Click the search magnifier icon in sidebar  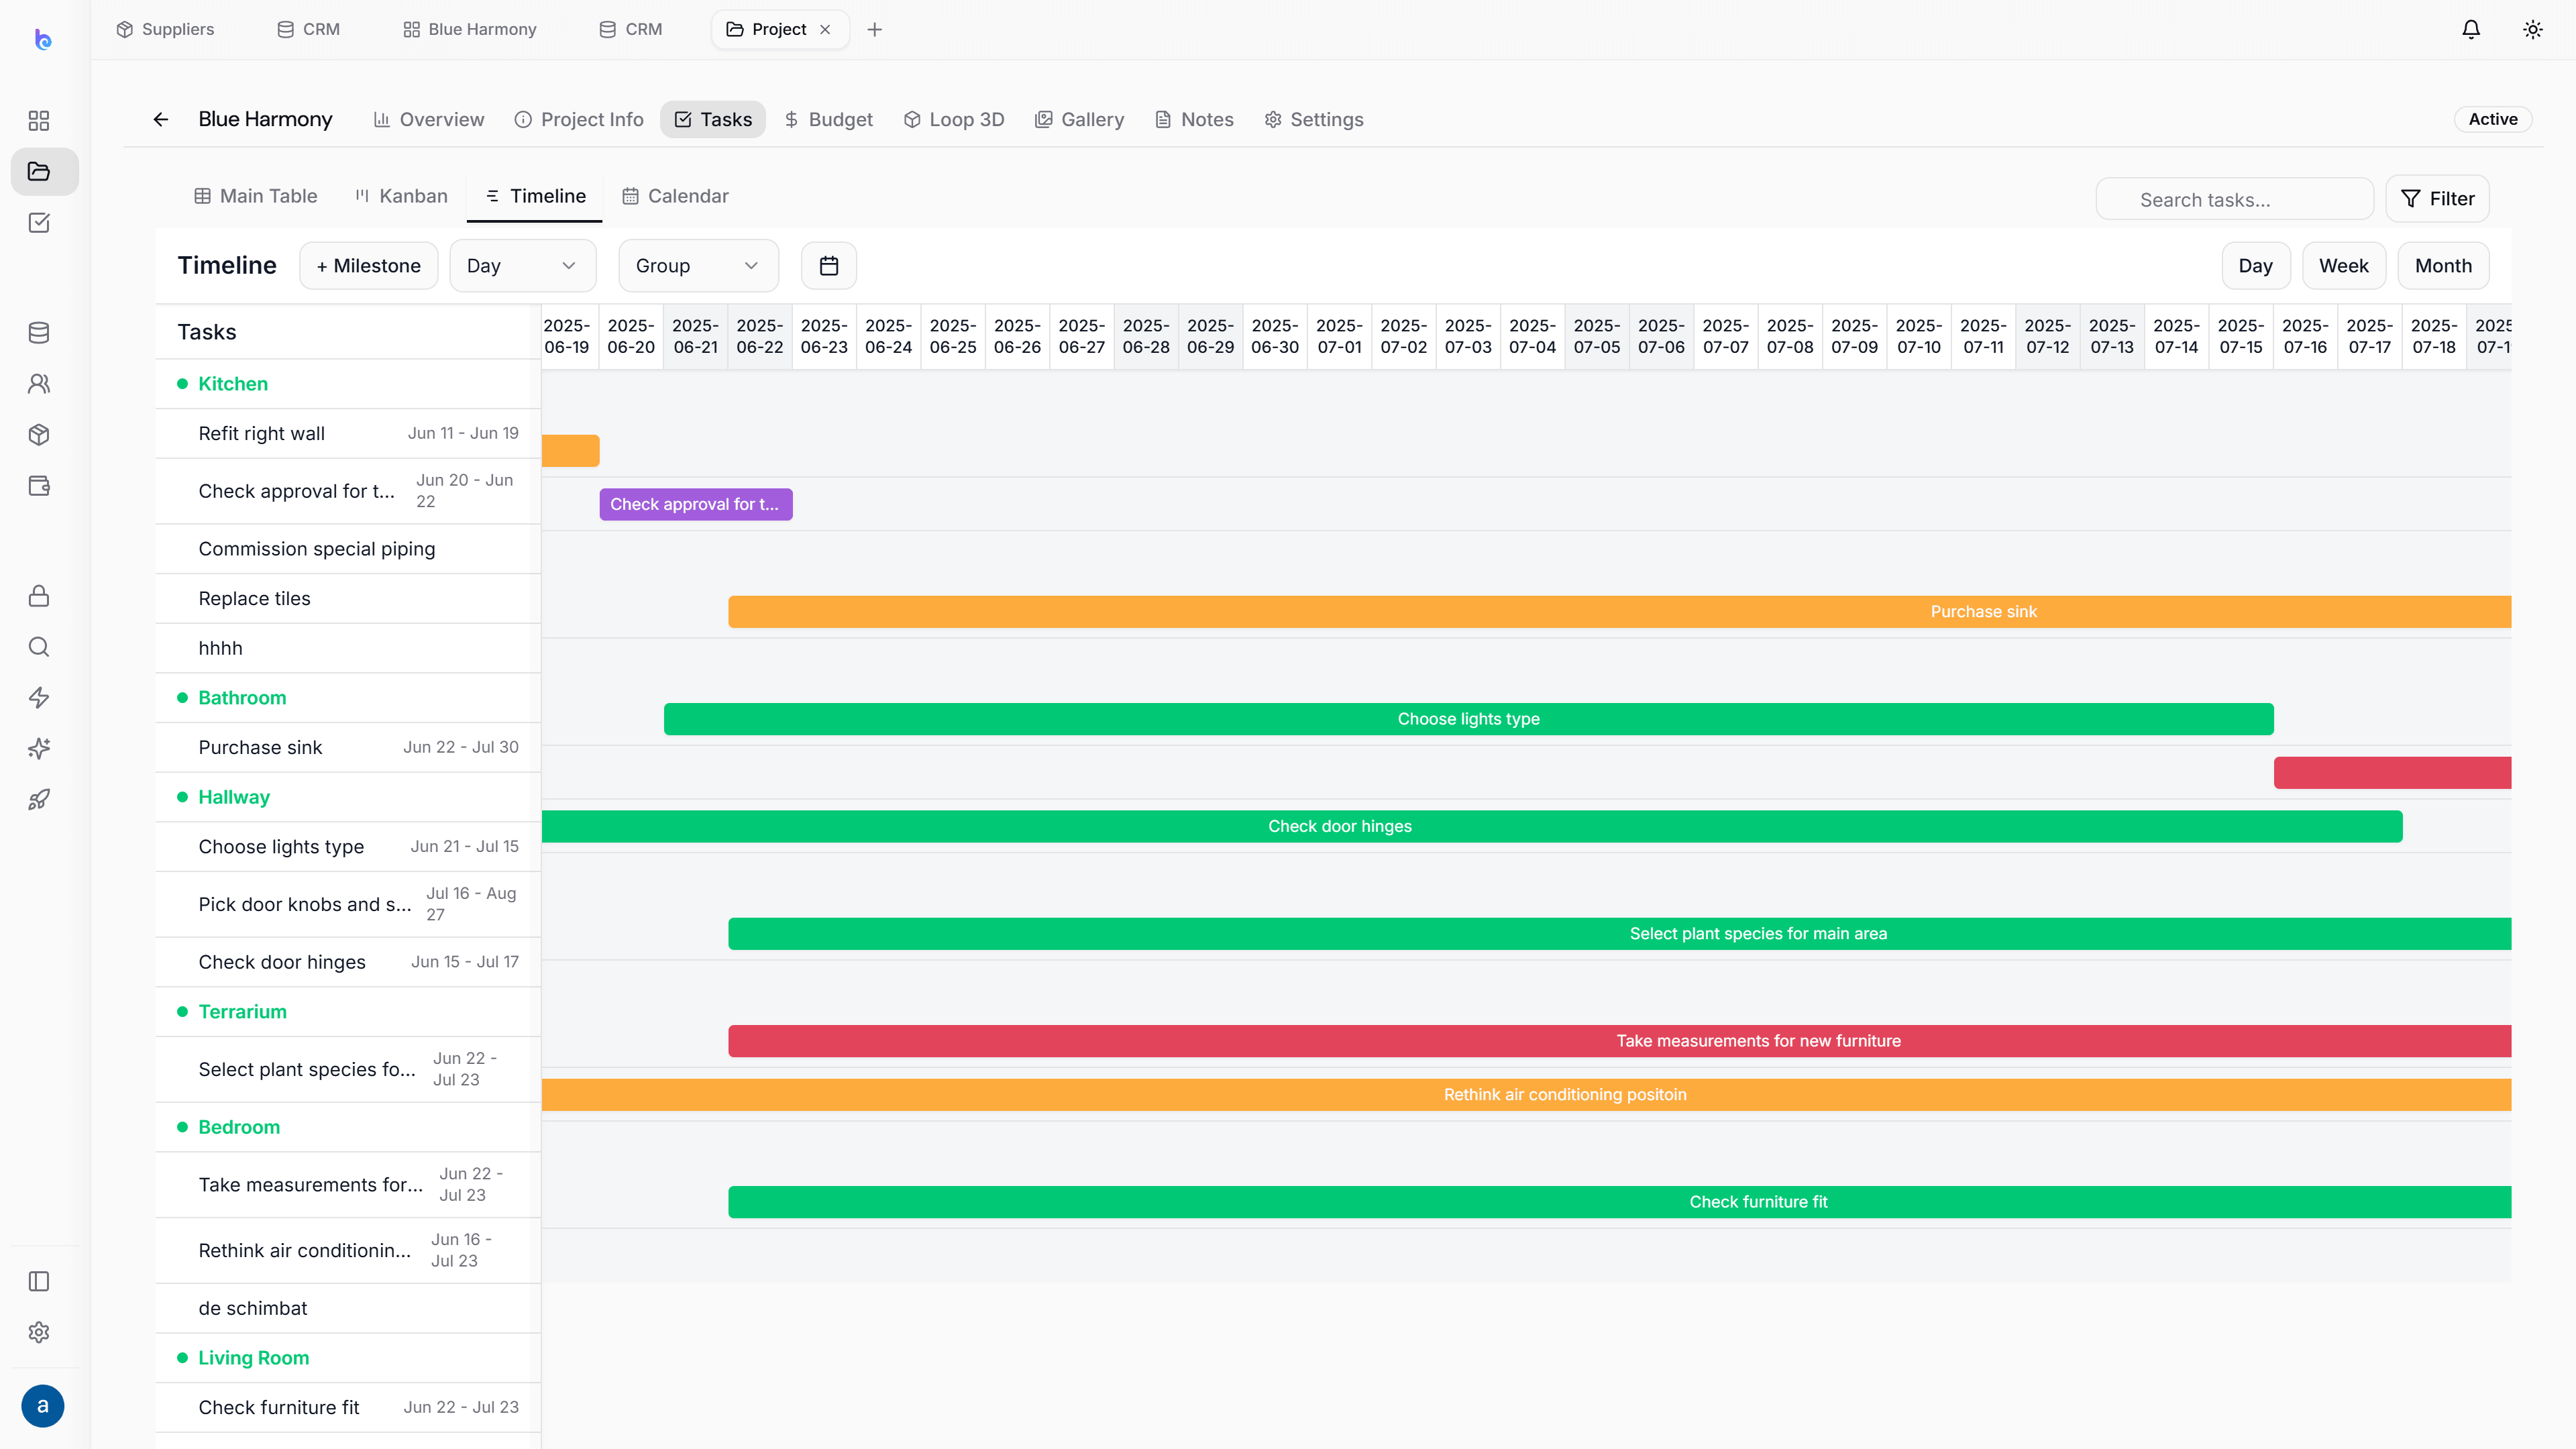point(39,647)
